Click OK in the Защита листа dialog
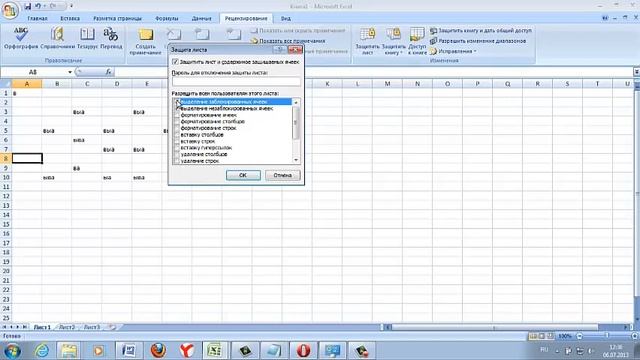This screenshot has width=640, height=360. coord(243,175)
